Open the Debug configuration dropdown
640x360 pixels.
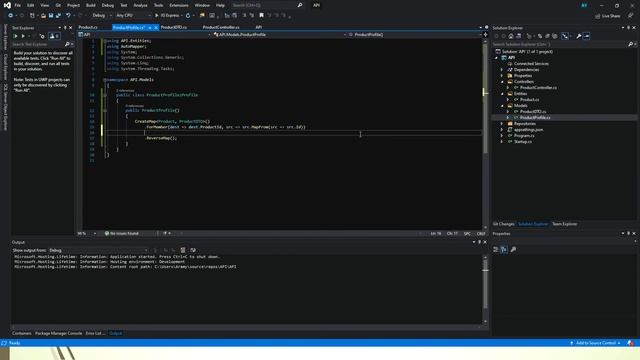tap(102, 16)
